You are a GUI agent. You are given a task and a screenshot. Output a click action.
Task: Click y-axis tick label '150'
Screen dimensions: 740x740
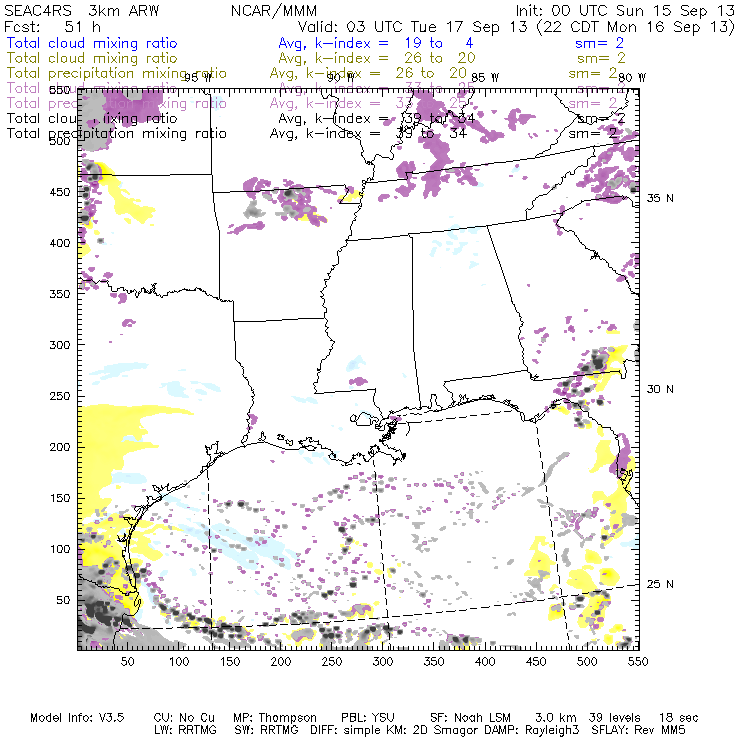point(60,498)
